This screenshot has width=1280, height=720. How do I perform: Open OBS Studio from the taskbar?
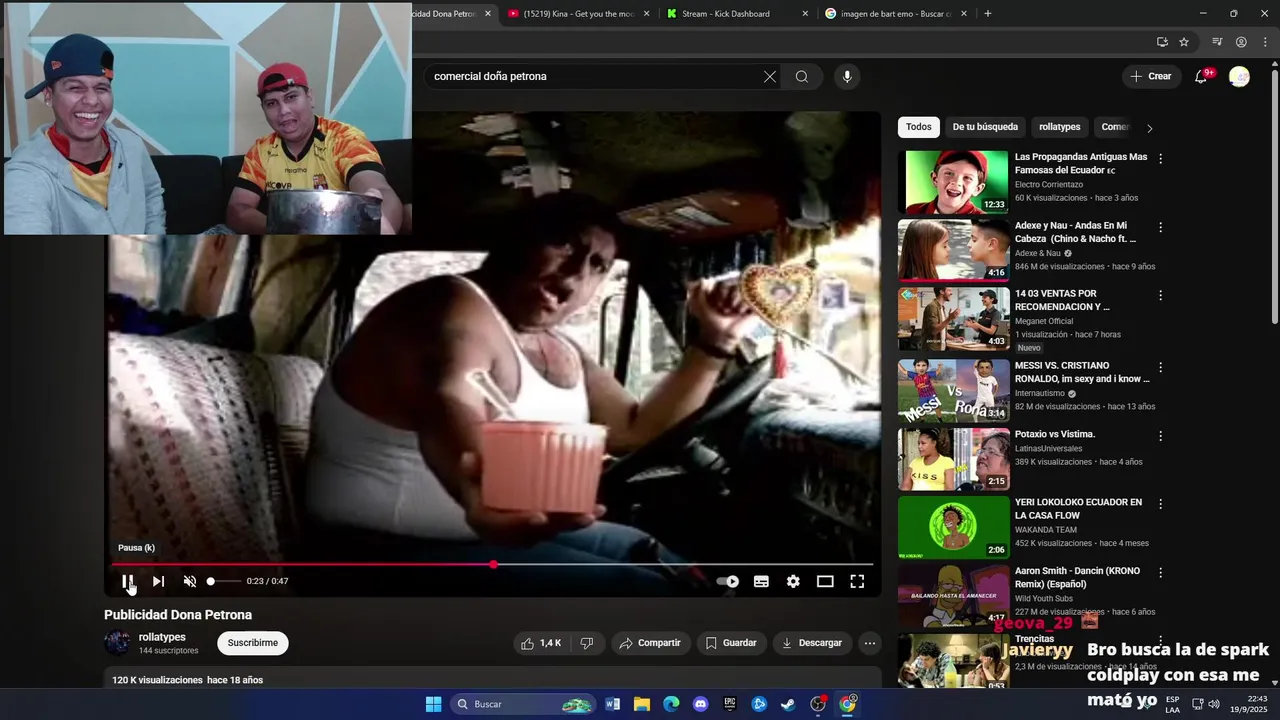818,704
